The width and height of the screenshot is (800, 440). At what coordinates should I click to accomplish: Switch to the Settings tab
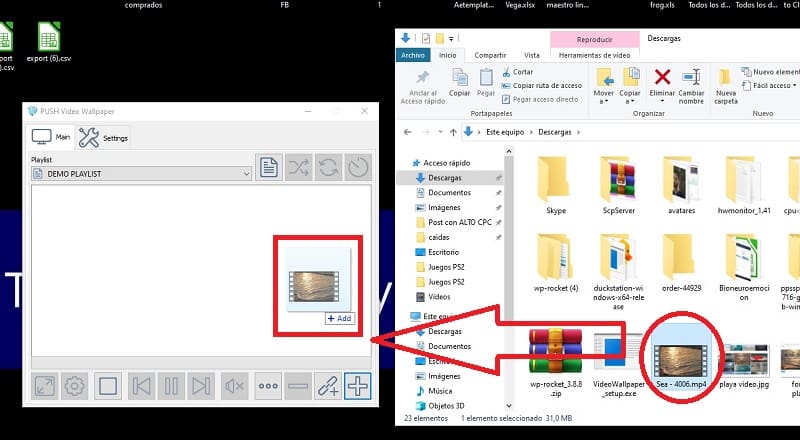(104, 138)
